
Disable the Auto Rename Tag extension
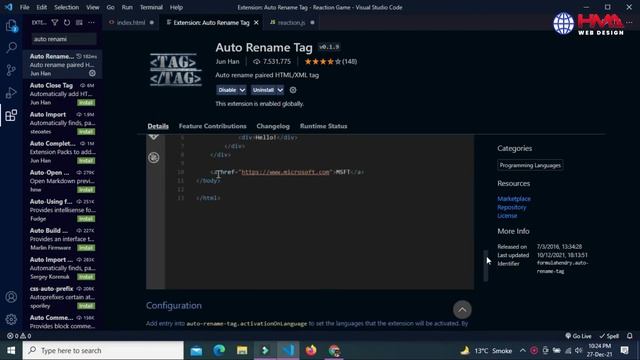point(227,90)
